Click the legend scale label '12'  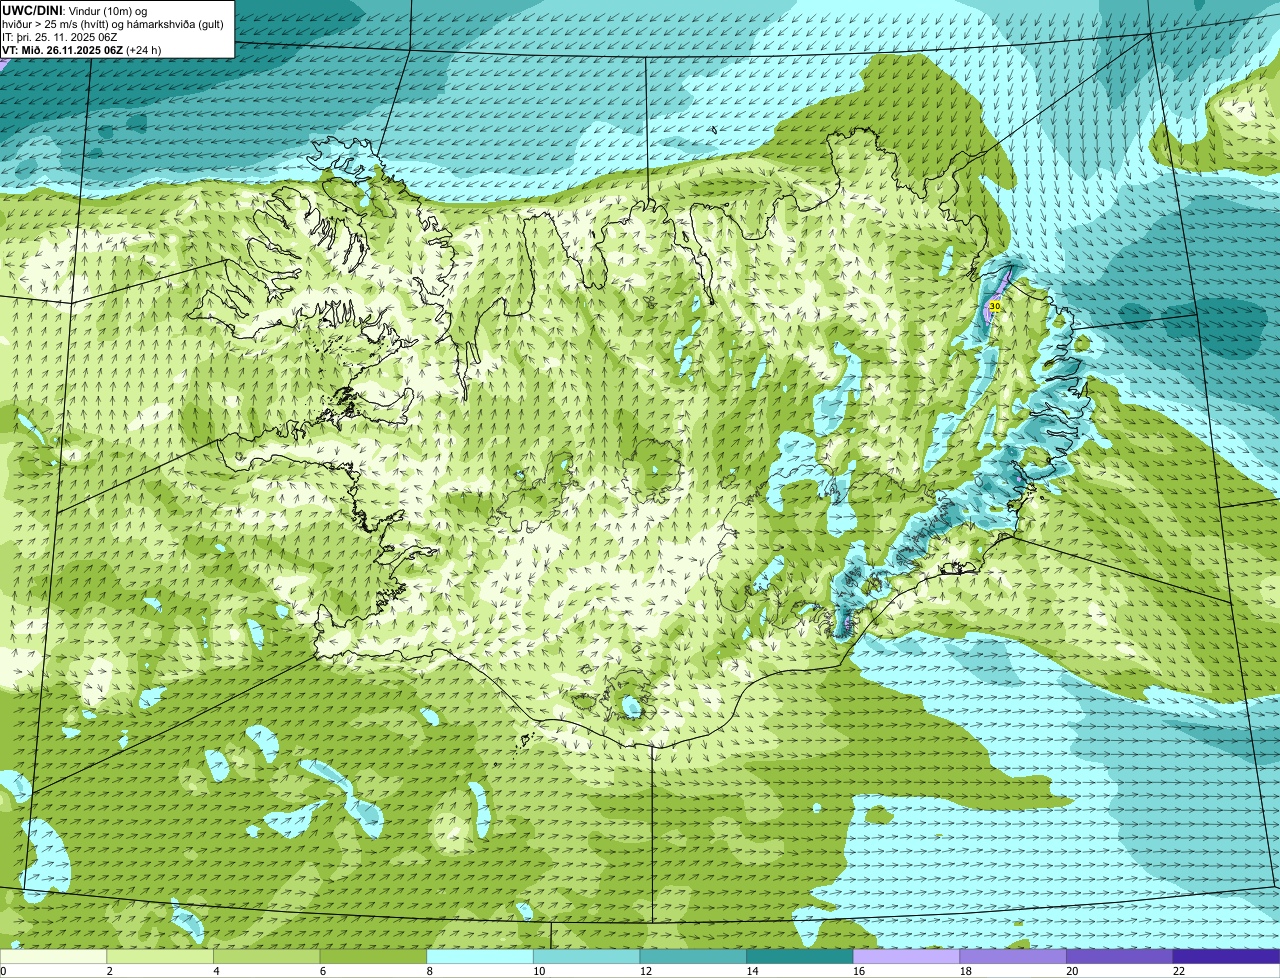646,971
